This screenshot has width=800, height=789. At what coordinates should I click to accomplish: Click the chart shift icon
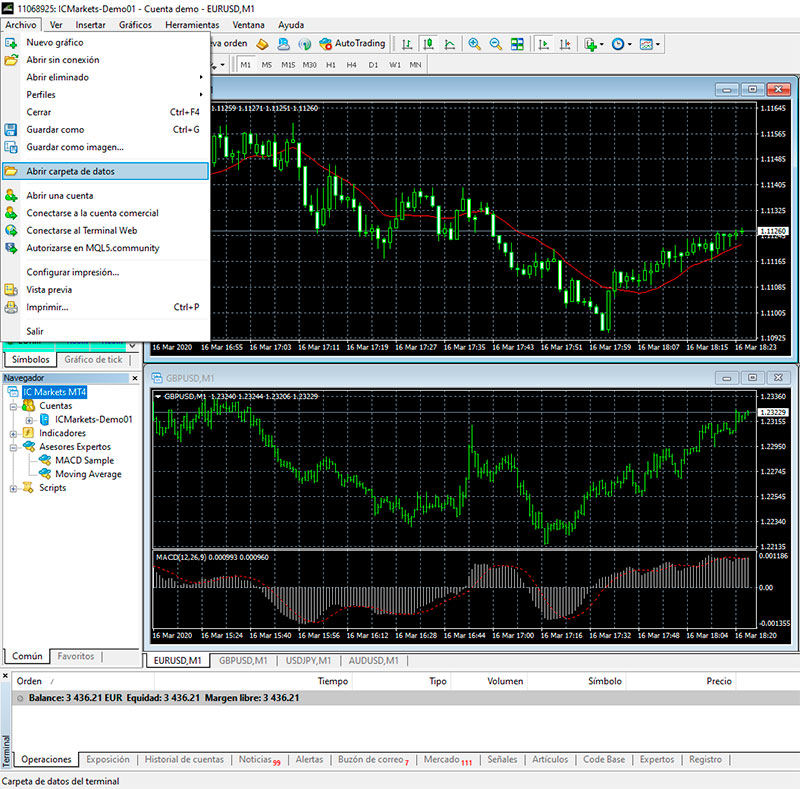tap(565, 44)
